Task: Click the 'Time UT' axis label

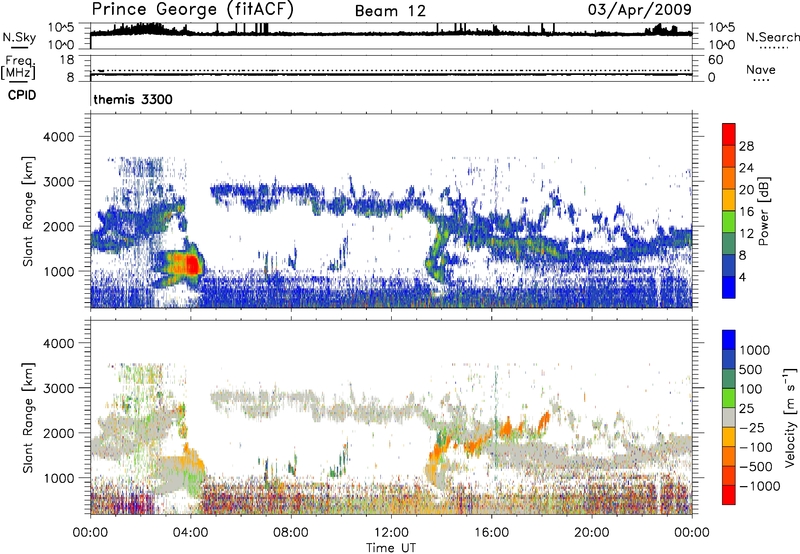Action: coord(391,548)
